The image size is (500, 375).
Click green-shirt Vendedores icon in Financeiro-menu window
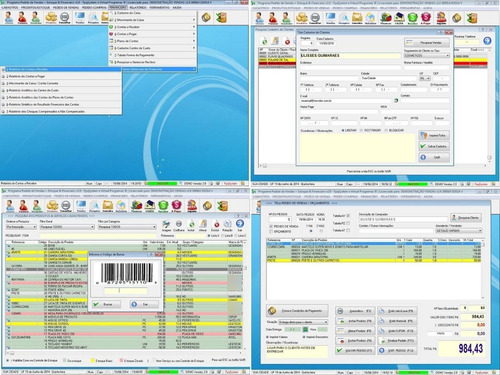[36, 18]
